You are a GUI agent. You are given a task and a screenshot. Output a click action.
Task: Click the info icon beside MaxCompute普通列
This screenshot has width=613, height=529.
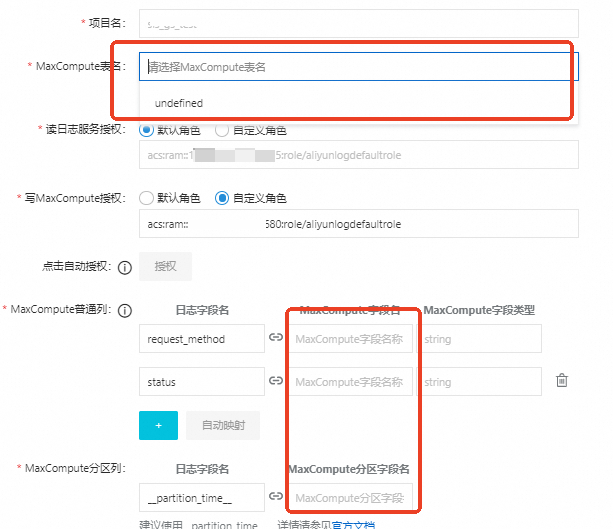coord(125,311)
